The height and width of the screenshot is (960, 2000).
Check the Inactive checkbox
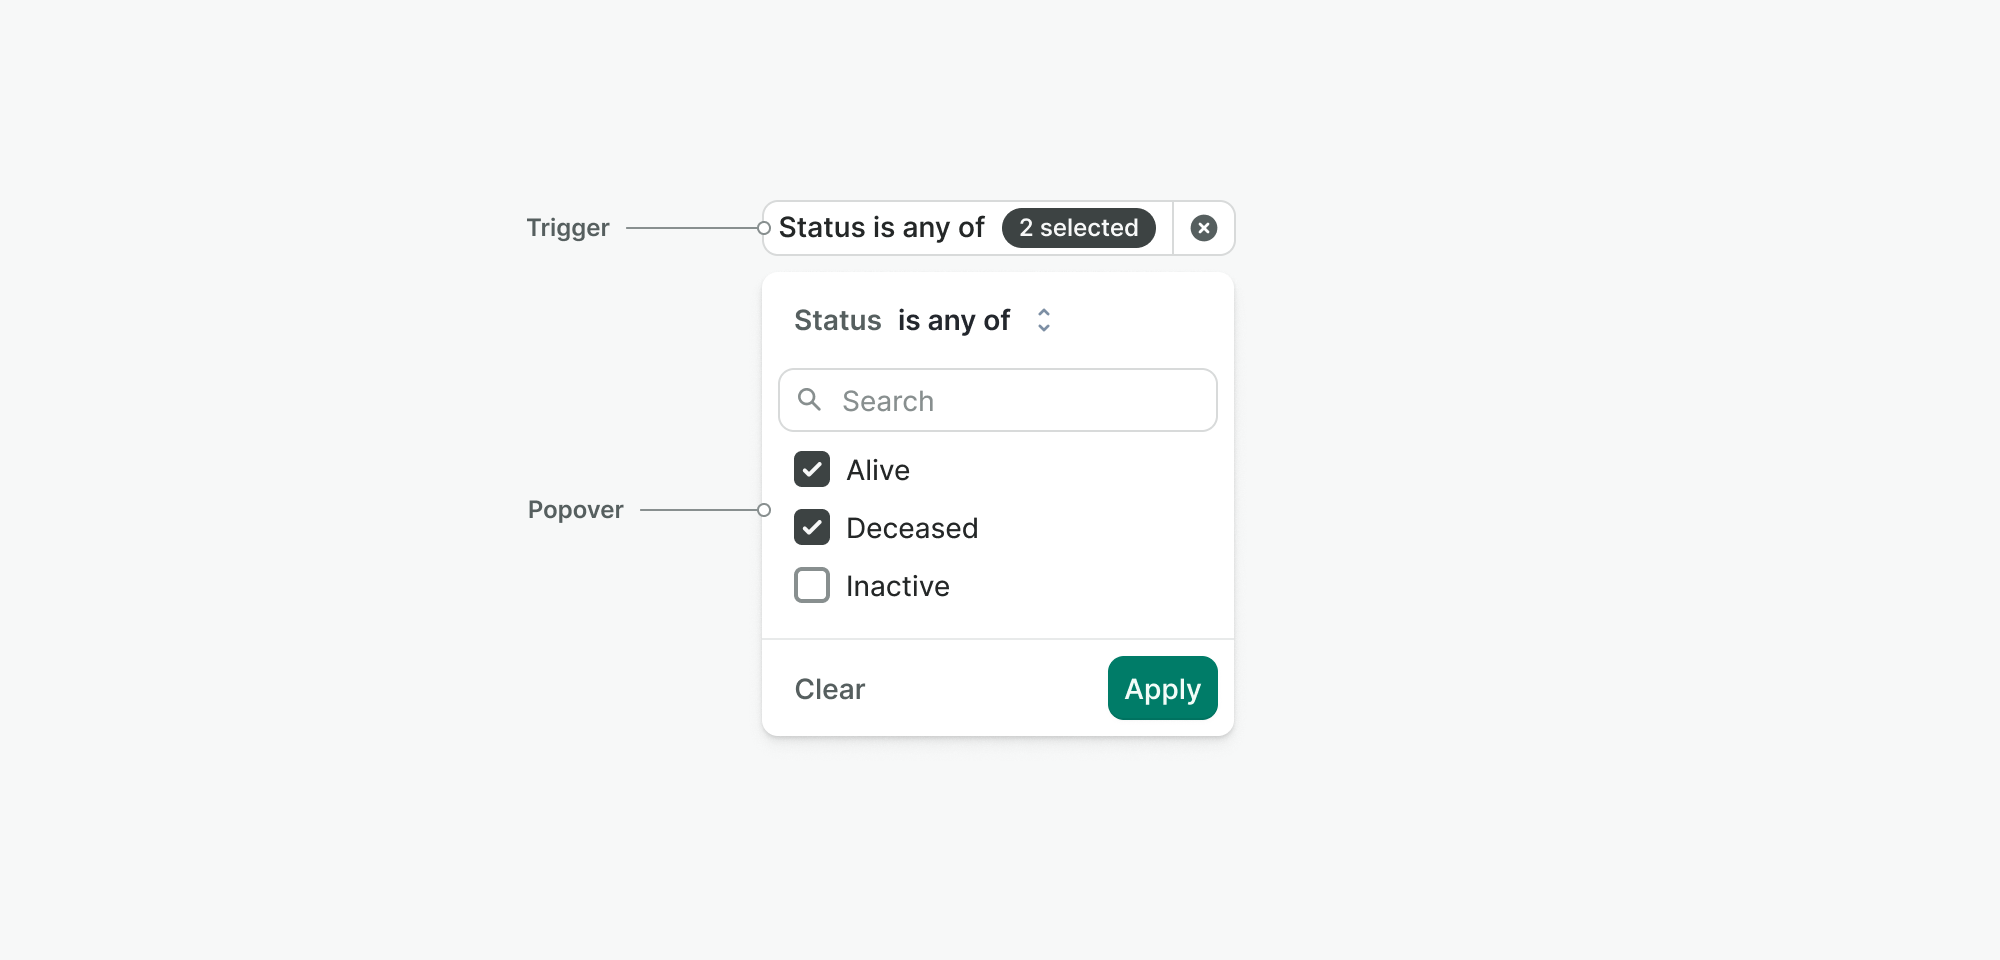812,585
